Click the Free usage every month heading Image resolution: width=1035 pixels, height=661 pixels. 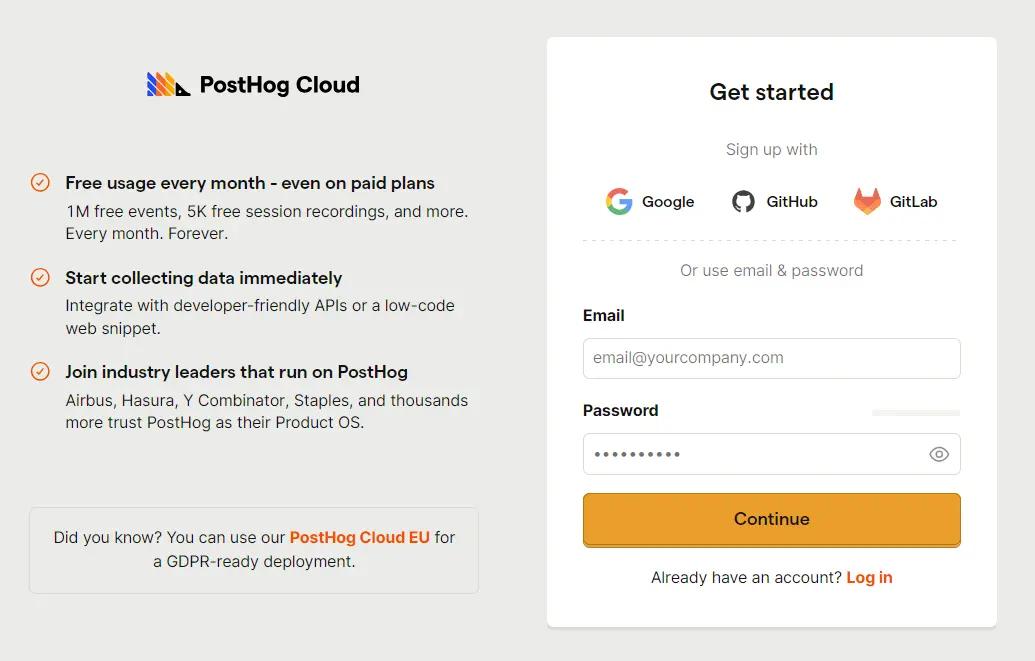[250, 183]
